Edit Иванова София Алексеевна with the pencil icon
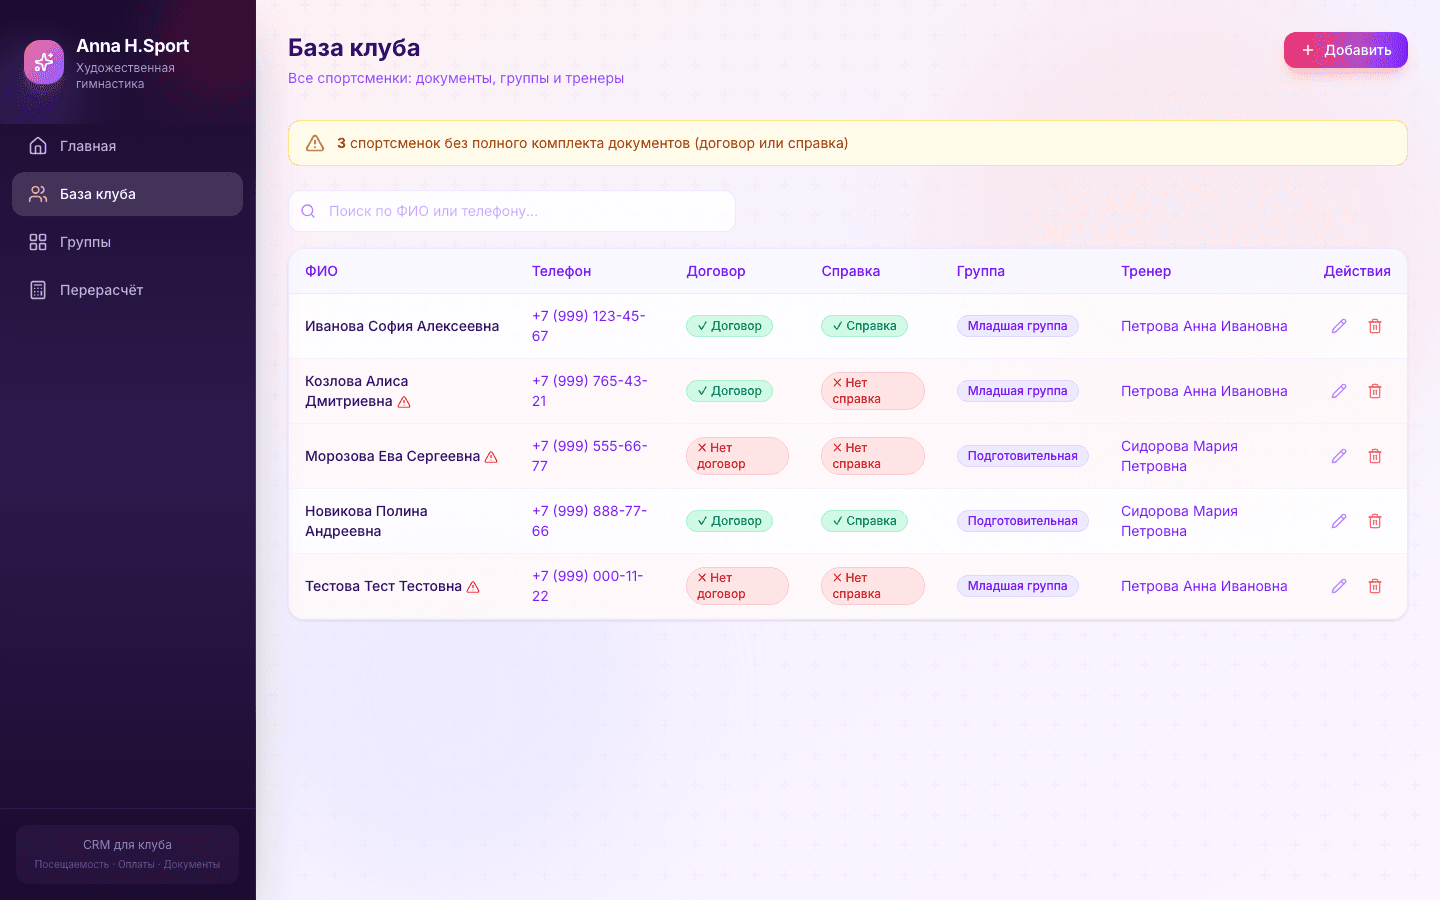 click(x=1339, y=326)
